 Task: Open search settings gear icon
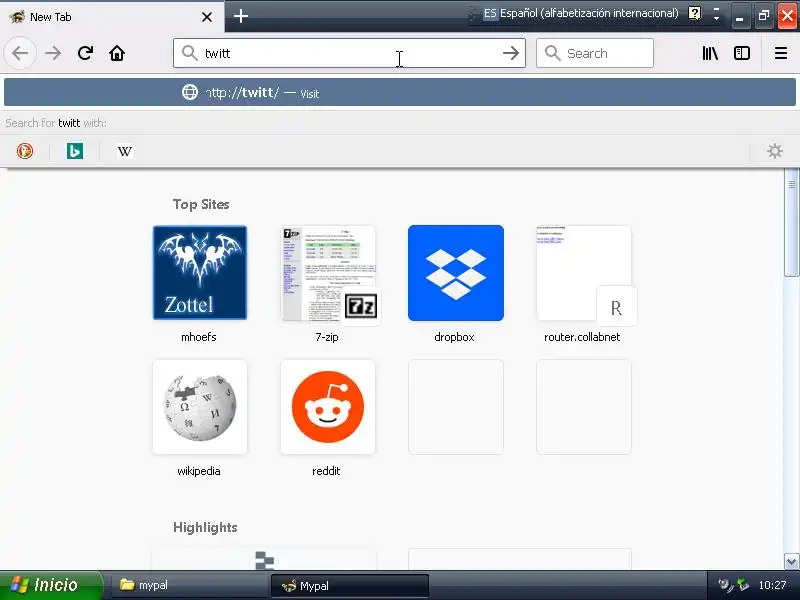click(774, 151)
